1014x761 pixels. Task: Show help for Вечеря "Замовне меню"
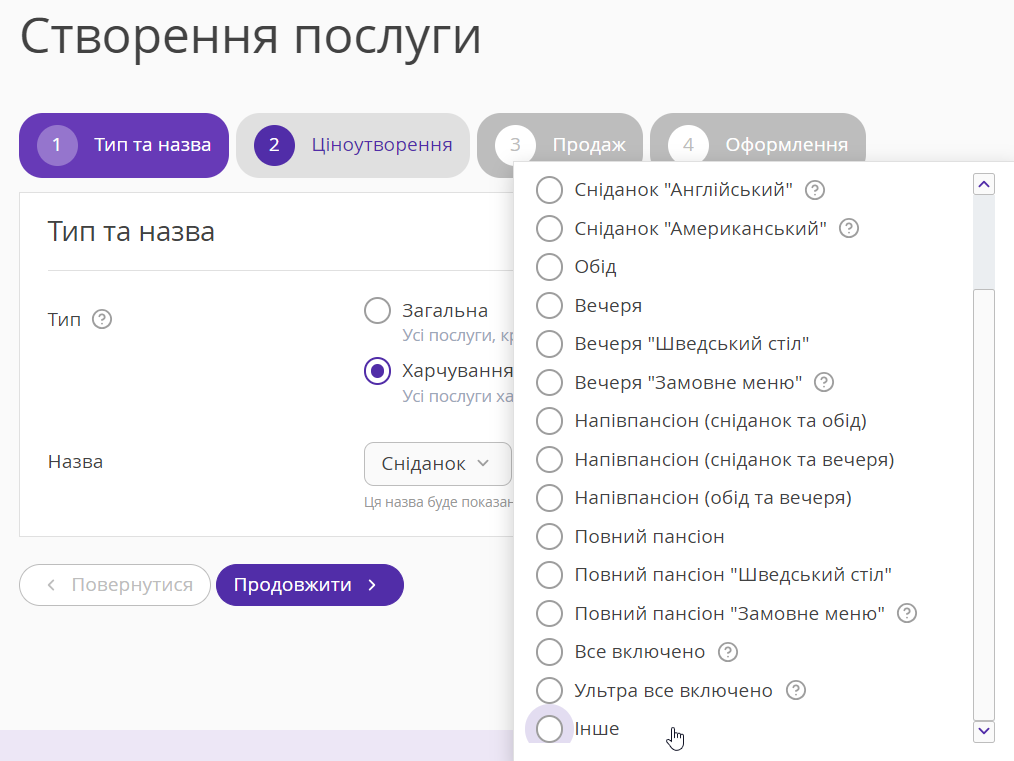[823, 382]
